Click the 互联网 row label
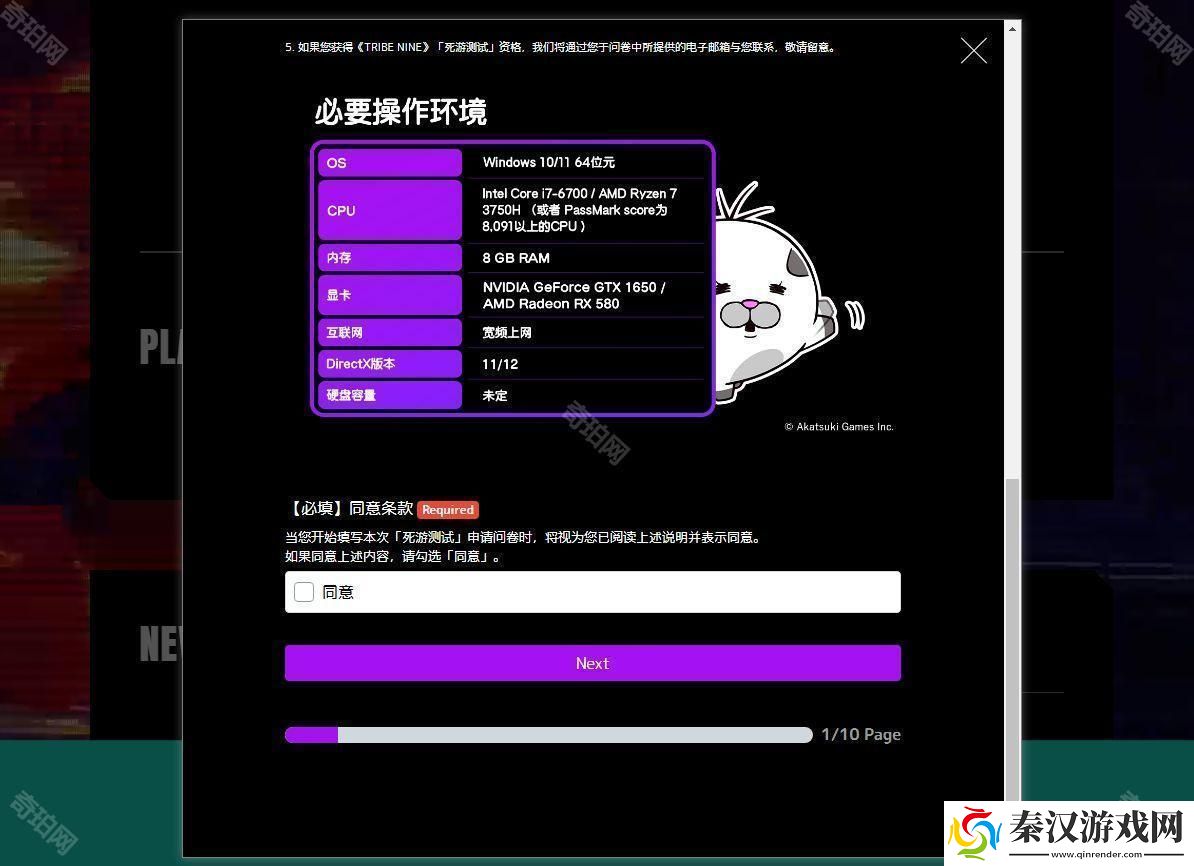The image size is (1194, 866). pos(390,332)
